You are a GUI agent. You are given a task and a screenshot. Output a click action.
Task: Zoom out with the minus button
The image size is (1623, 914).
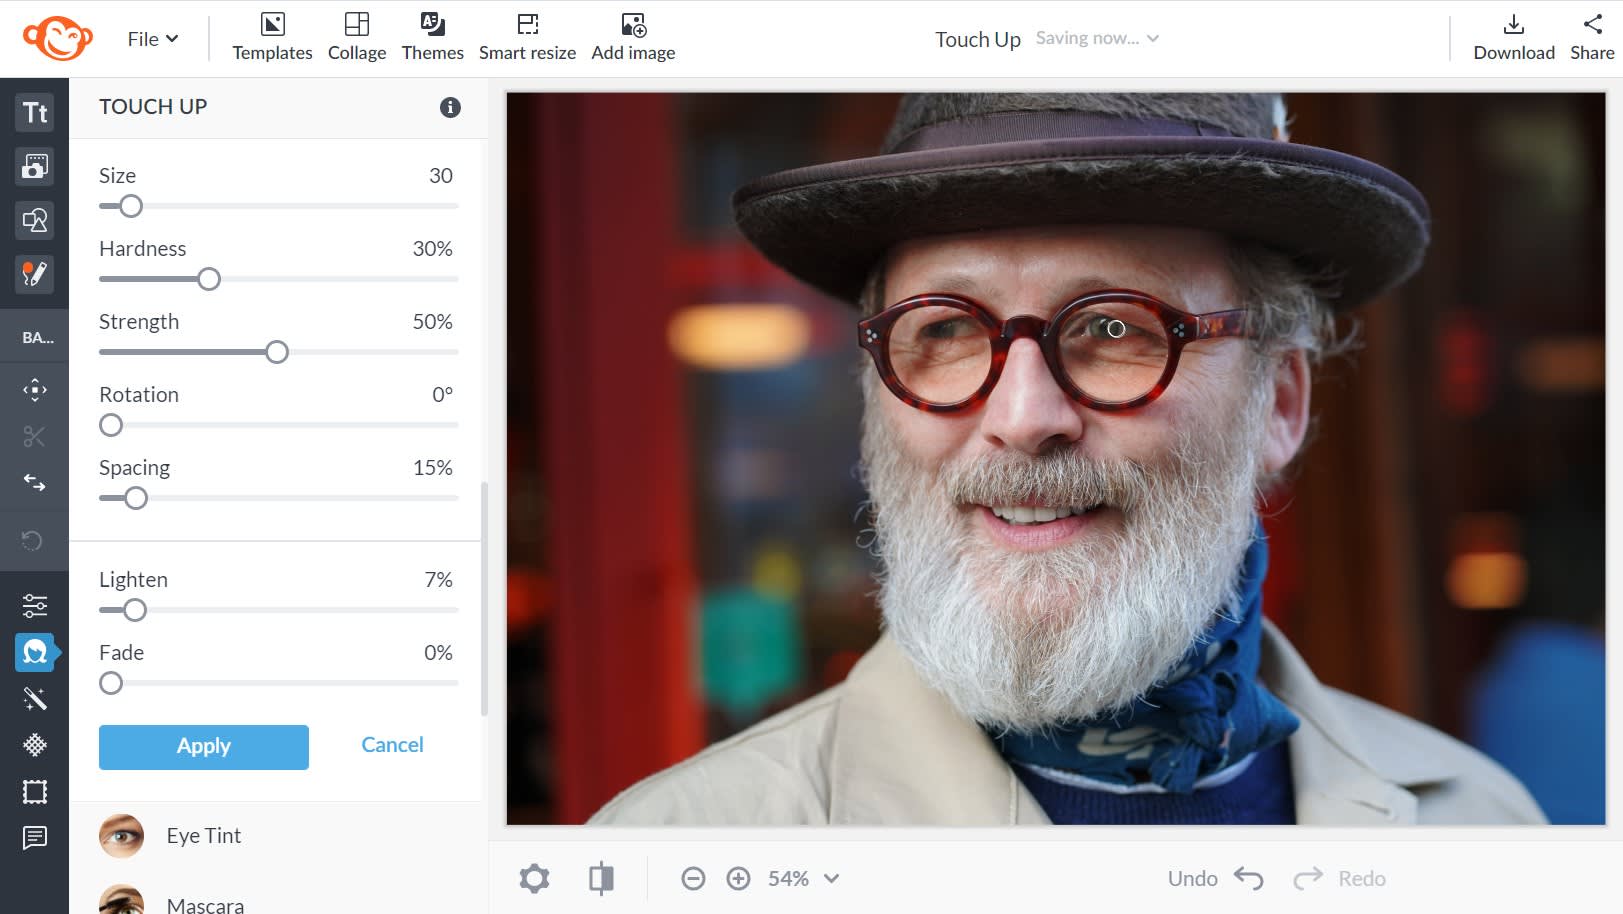[x=693, y=879]
